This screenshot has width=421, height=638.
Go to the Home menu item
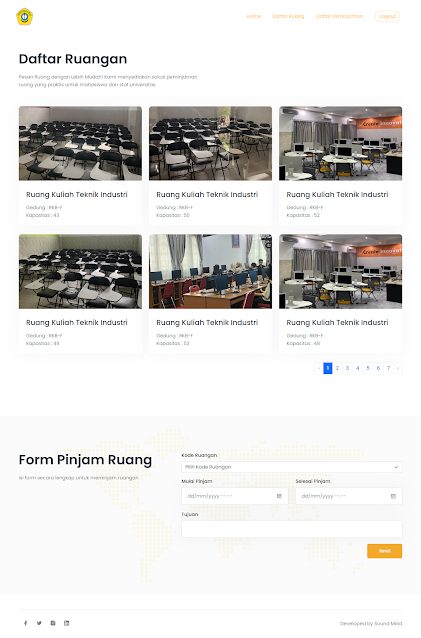click(253, 16)
